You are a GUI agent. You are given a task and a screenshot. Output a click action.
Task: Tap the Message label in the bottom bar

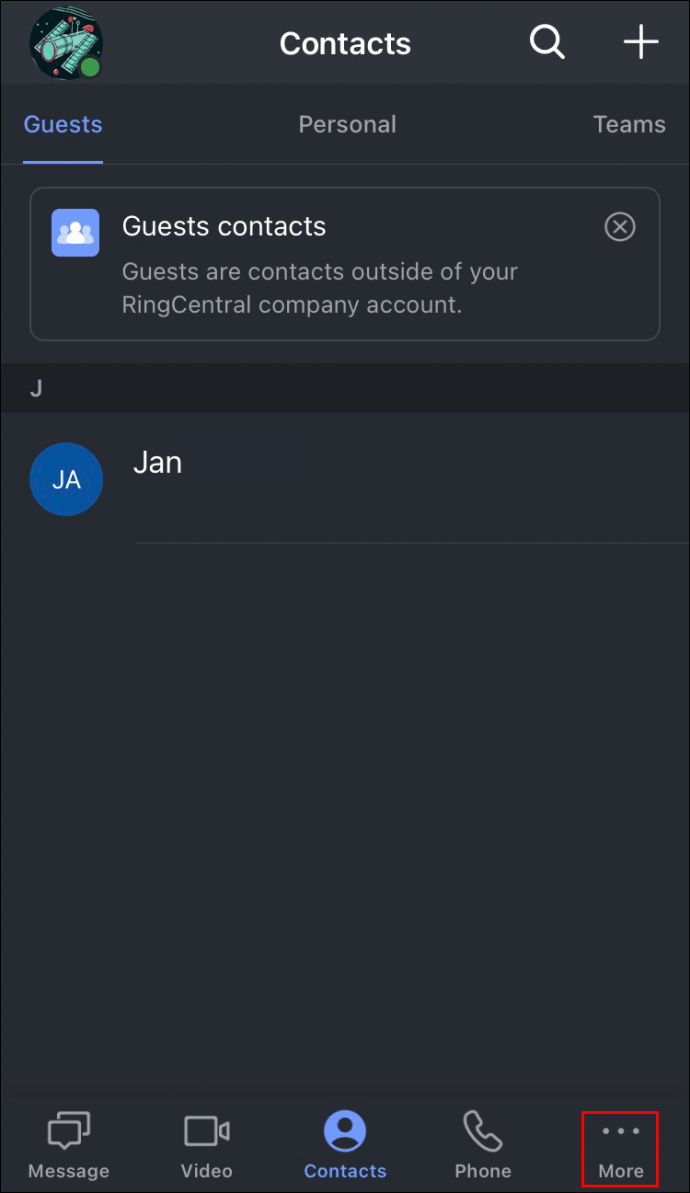[x=67, y=1170]
